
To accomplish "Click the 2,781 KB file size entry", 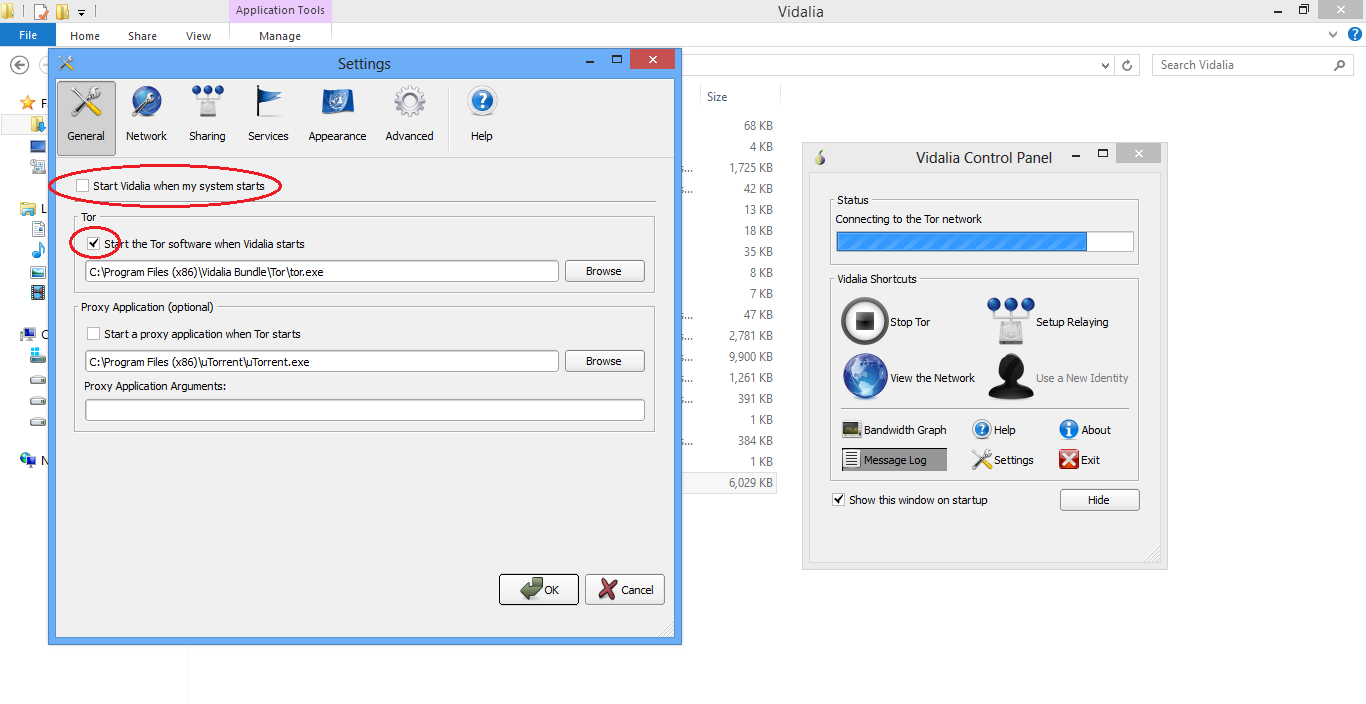I will coord(750,336).
